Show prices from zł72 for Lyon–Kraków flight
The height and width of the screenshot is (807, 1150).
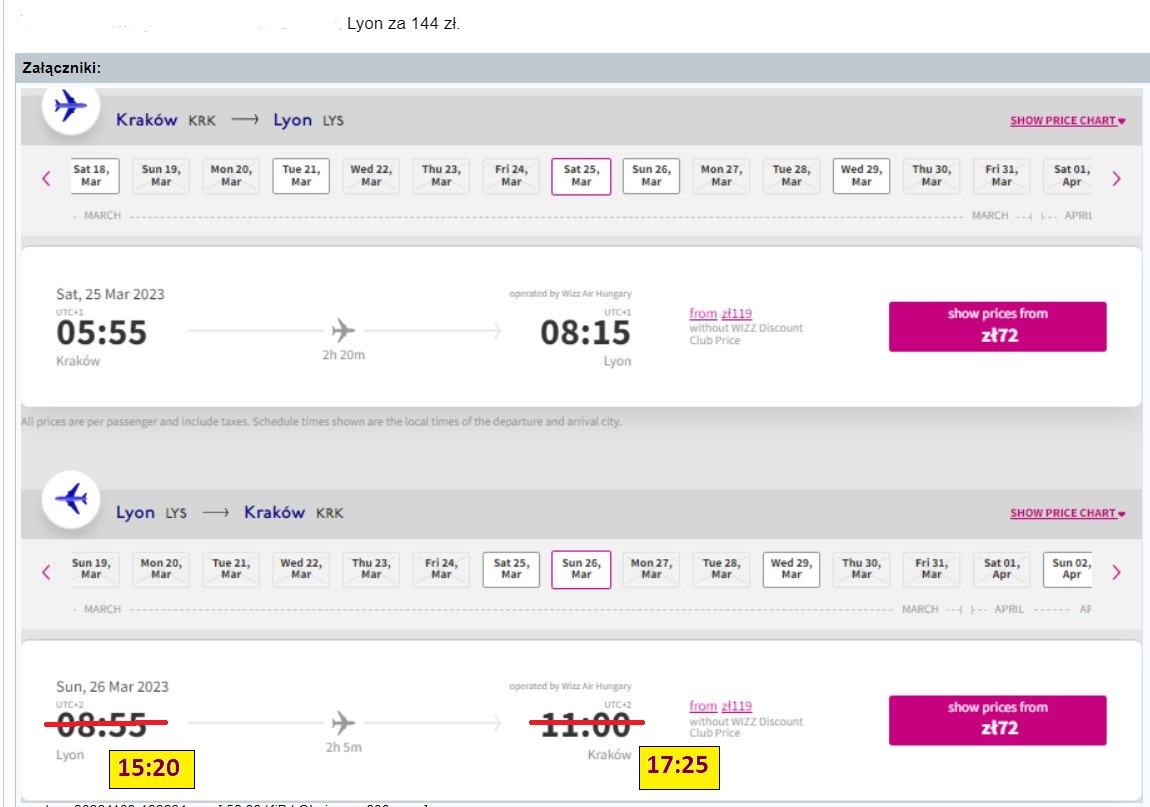[997, 720]
